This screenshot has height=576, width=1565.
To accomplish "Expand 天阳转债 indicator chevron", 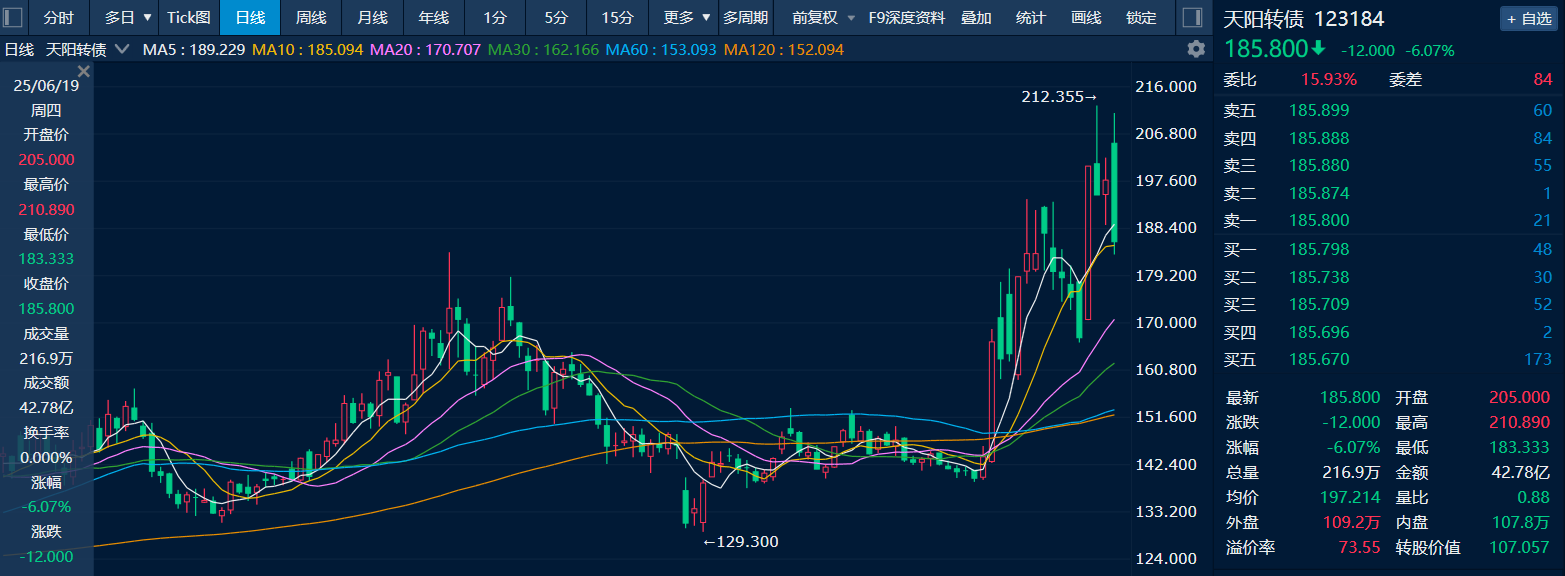I will (x=122, y=49).
